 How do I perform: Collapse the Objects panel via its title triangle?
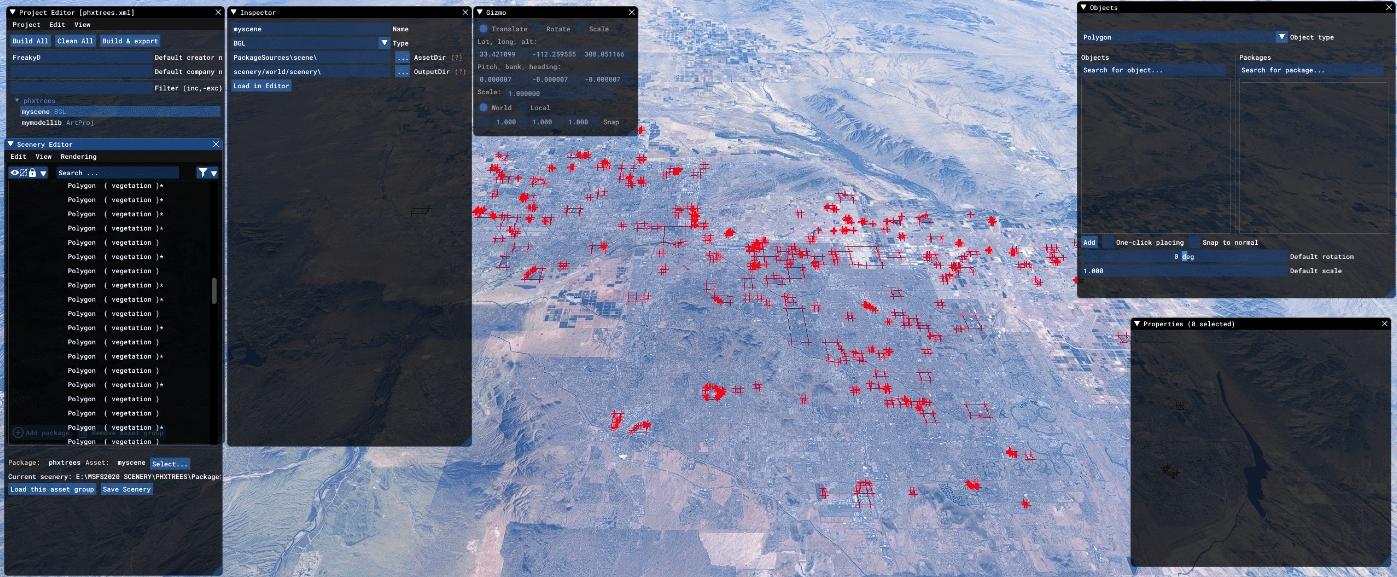[1083, 7]
